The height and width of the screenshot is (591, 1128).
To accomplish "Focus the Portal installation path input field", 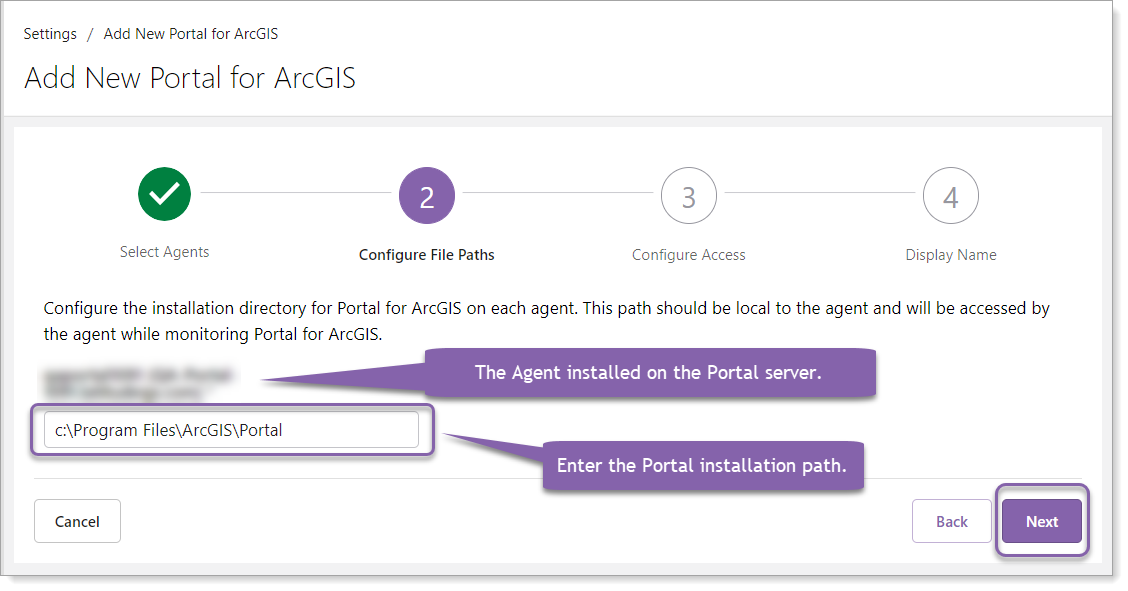I will tap(231, 430).
